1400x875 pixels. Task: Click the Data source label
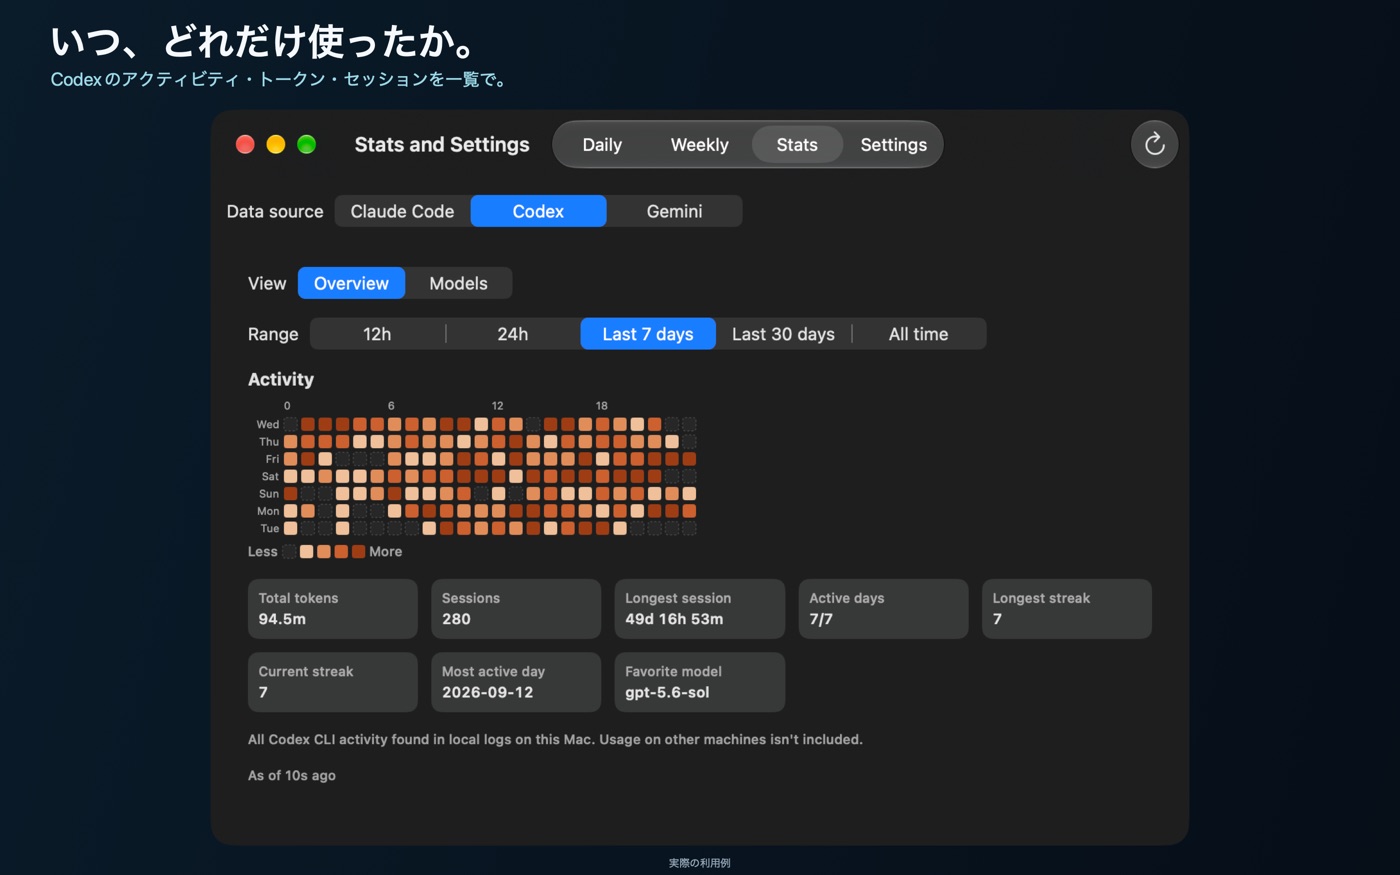click(x=275, y=211)
